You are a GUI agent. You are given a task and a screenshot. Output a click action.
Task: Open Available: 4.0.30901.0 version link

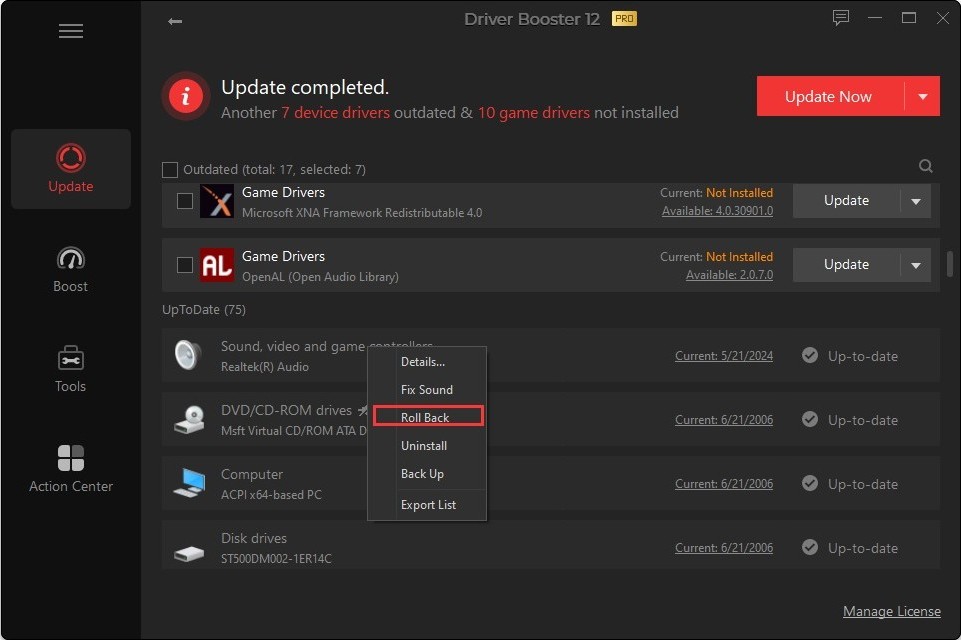717,211
